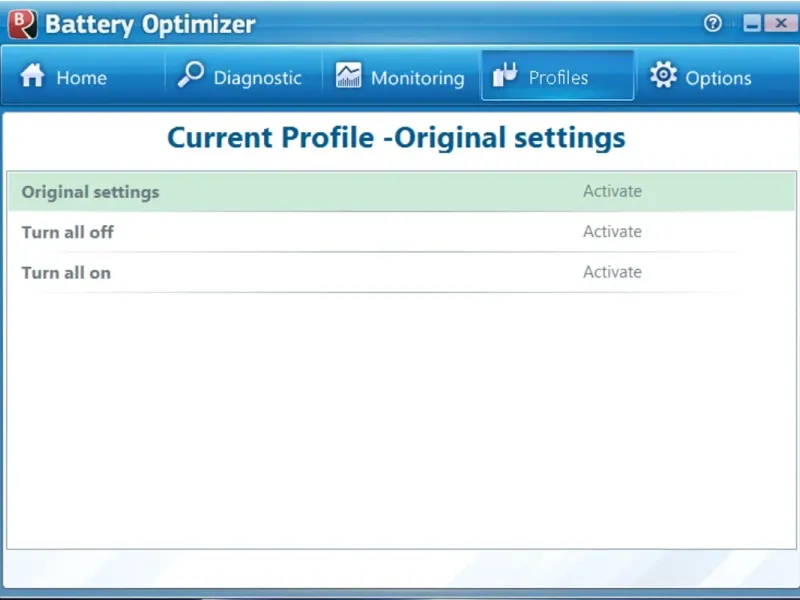The height and width of the screenshot is (600, 800).
Task: Click the Monitoring chart icon
Action: pos(348,75)
